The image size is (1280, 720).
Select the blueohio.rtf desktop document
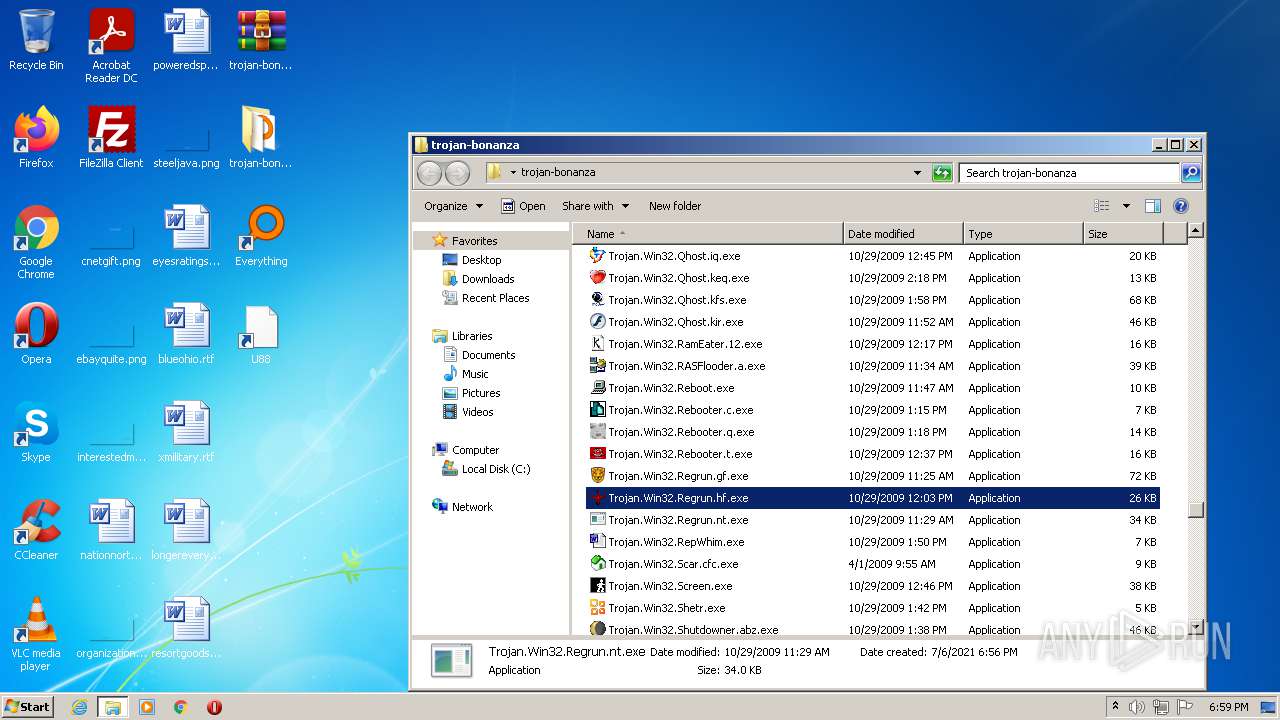pos(186,334)
